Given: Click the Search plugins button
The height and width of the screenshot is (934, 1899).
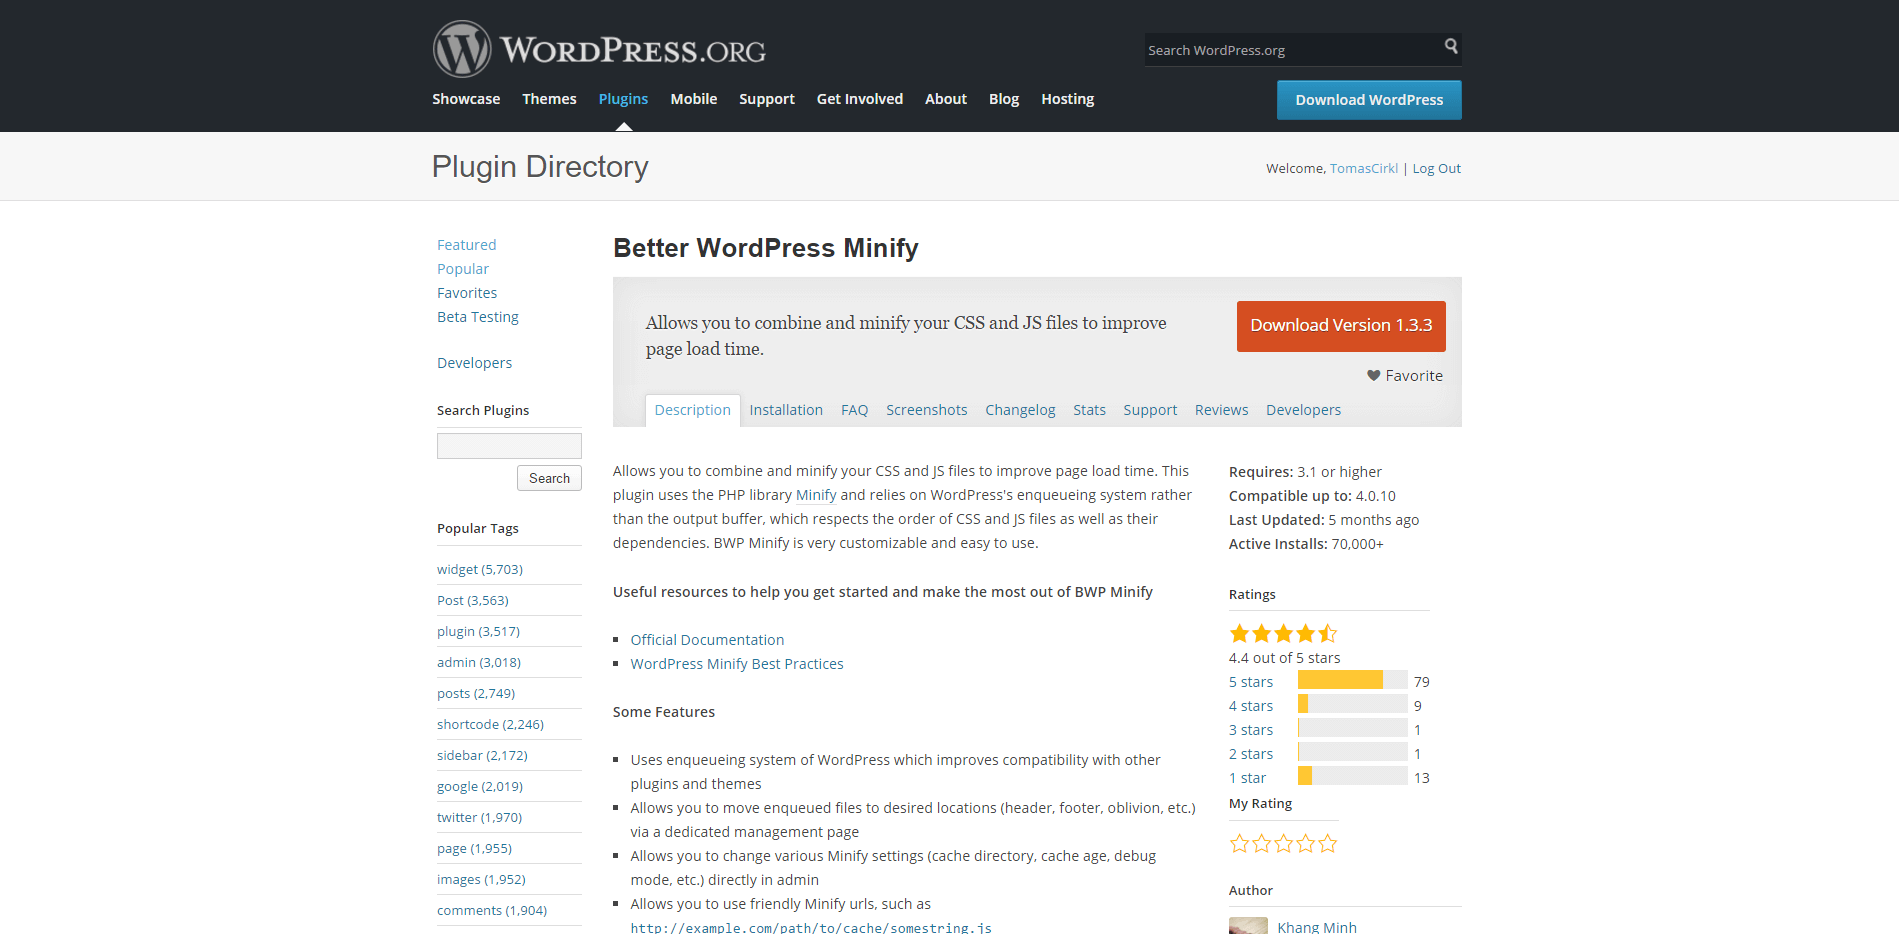Looking at the screenshot, I should pyautogui.click(x=549, y=478).
